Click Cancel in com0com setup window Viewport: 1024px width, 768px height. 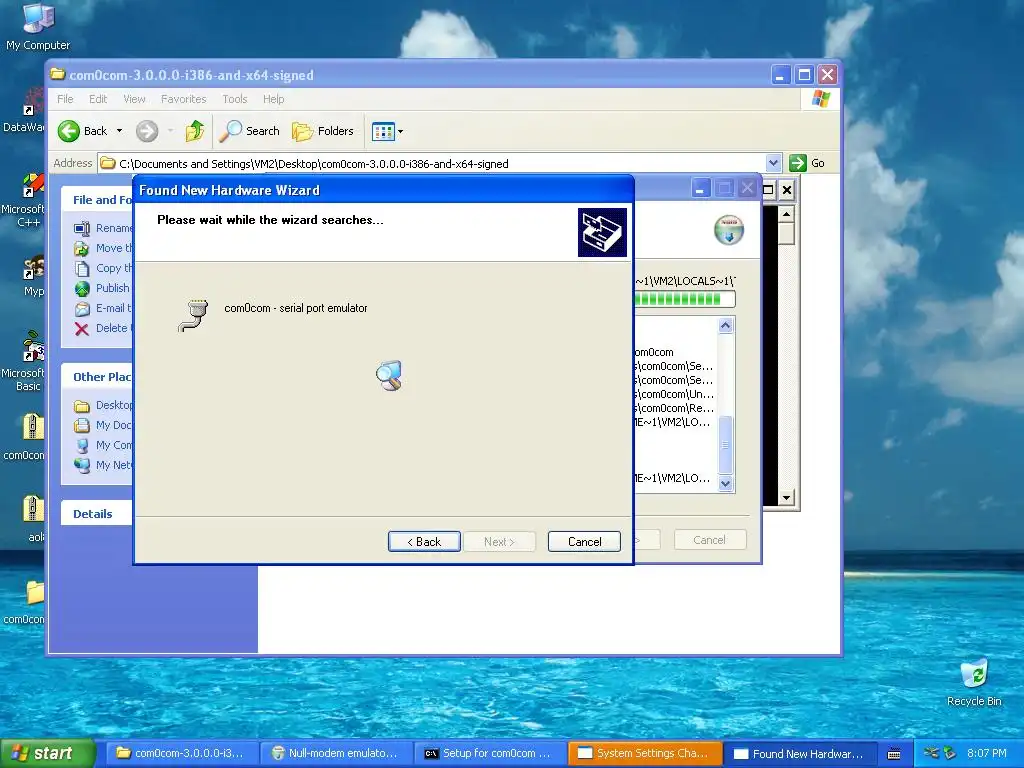coord(709,540)
